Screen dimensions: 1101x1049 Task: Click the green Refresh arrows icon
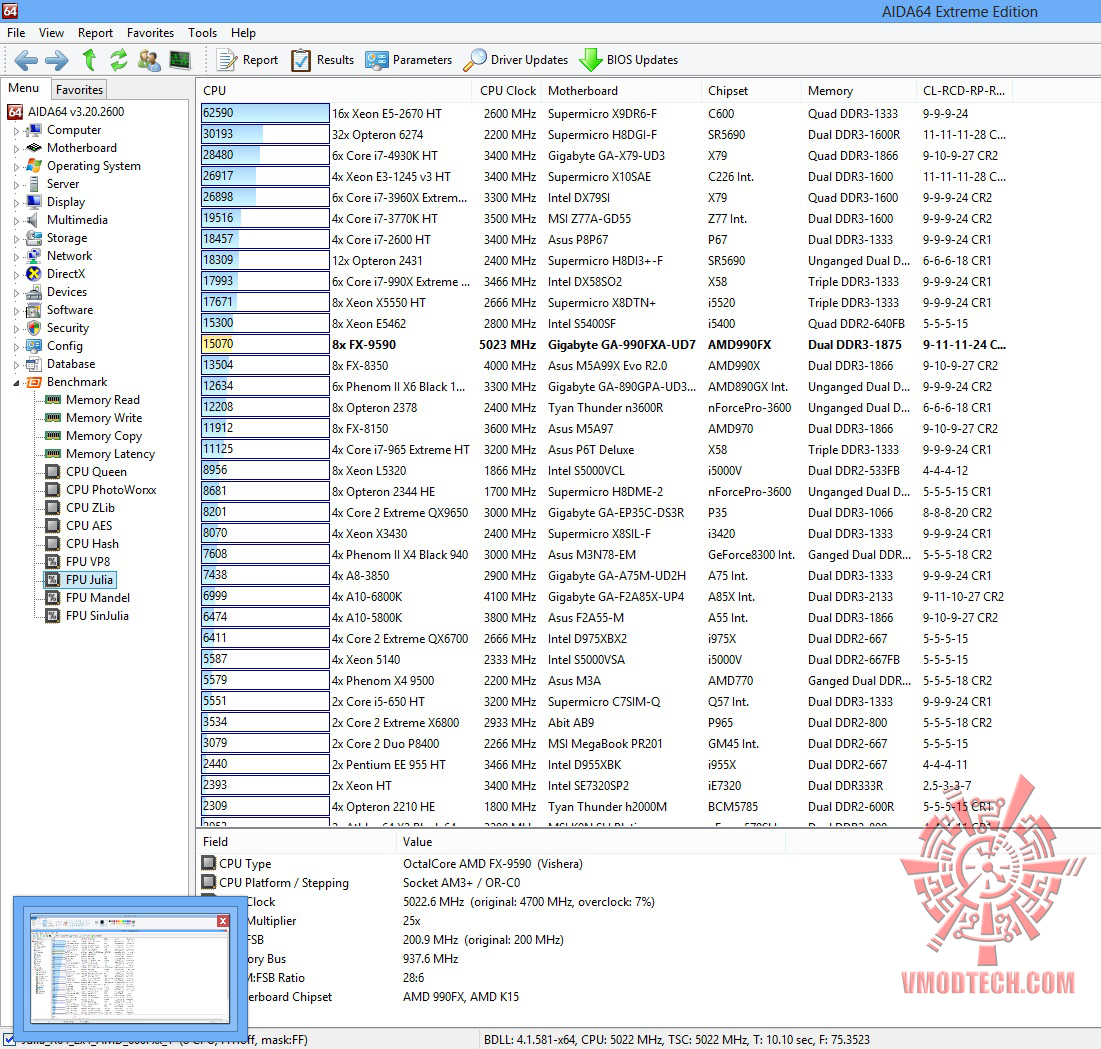(119, 60)
